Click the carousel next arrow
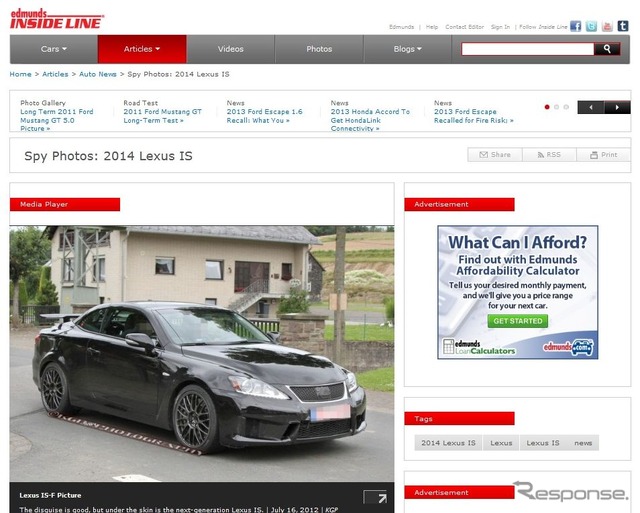 (617, 107)
